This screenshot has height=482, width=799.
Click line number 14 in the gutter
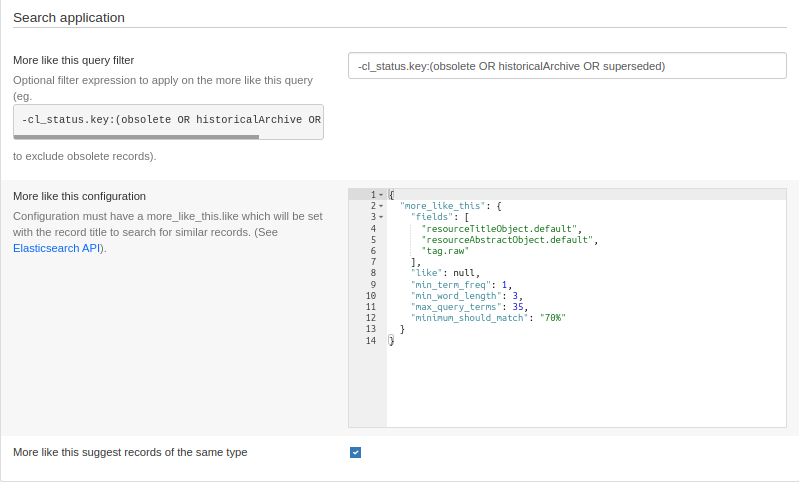click(x=371, y=341)
